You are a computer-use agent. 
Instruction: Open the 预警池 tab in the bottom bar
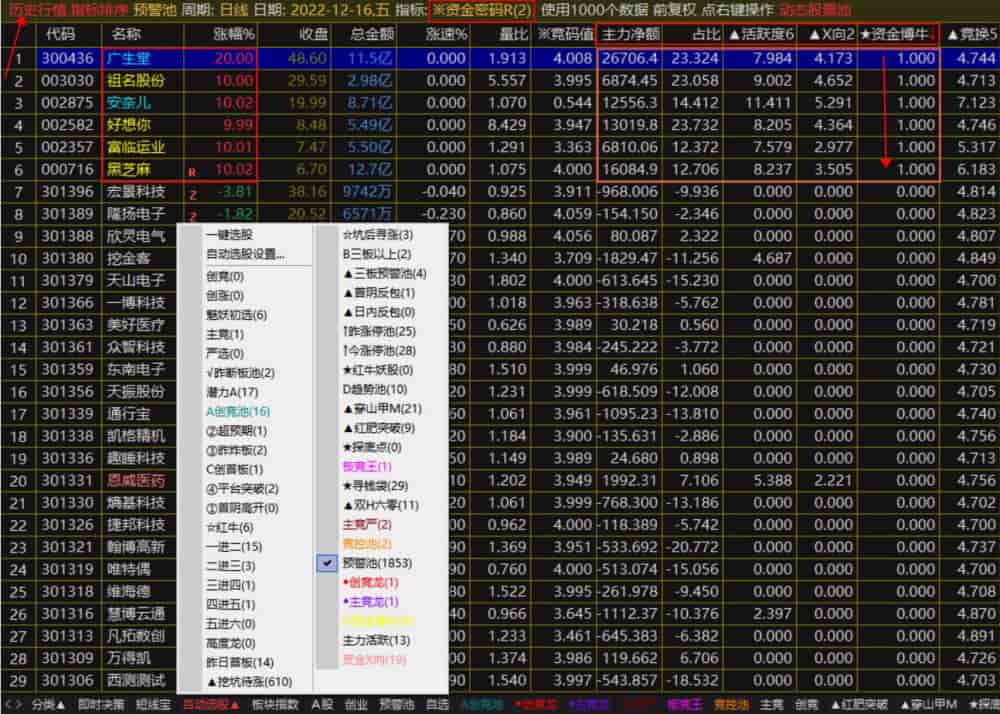point(397,705)
